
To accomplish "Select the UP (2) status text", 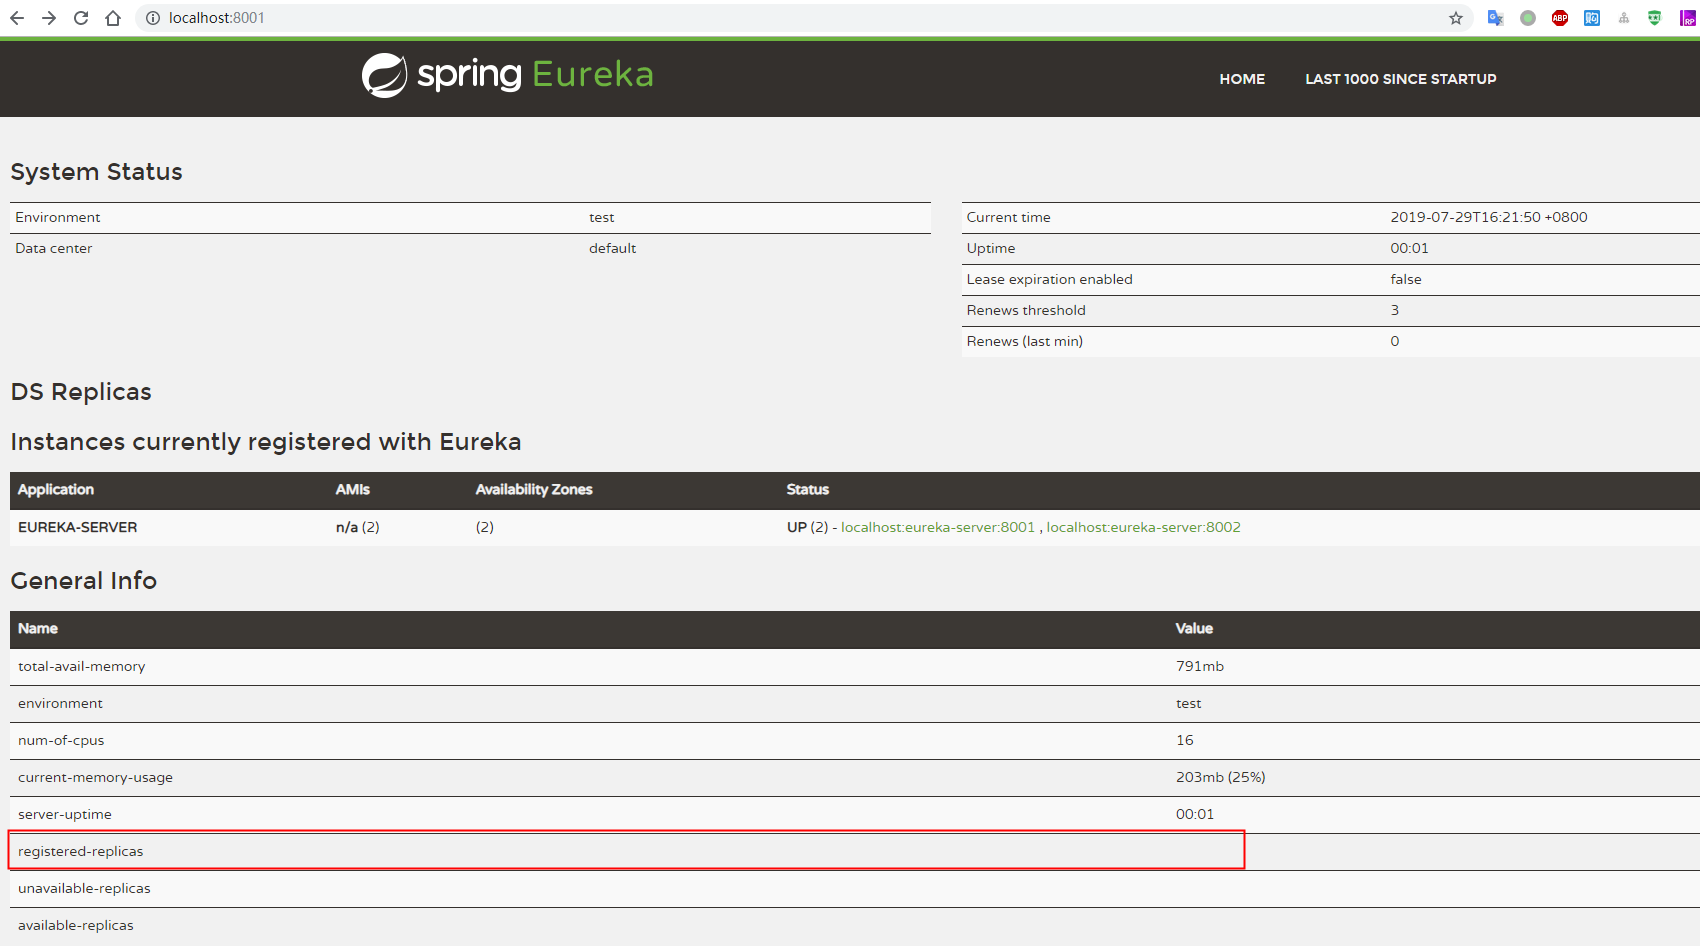I will [807, 527].
